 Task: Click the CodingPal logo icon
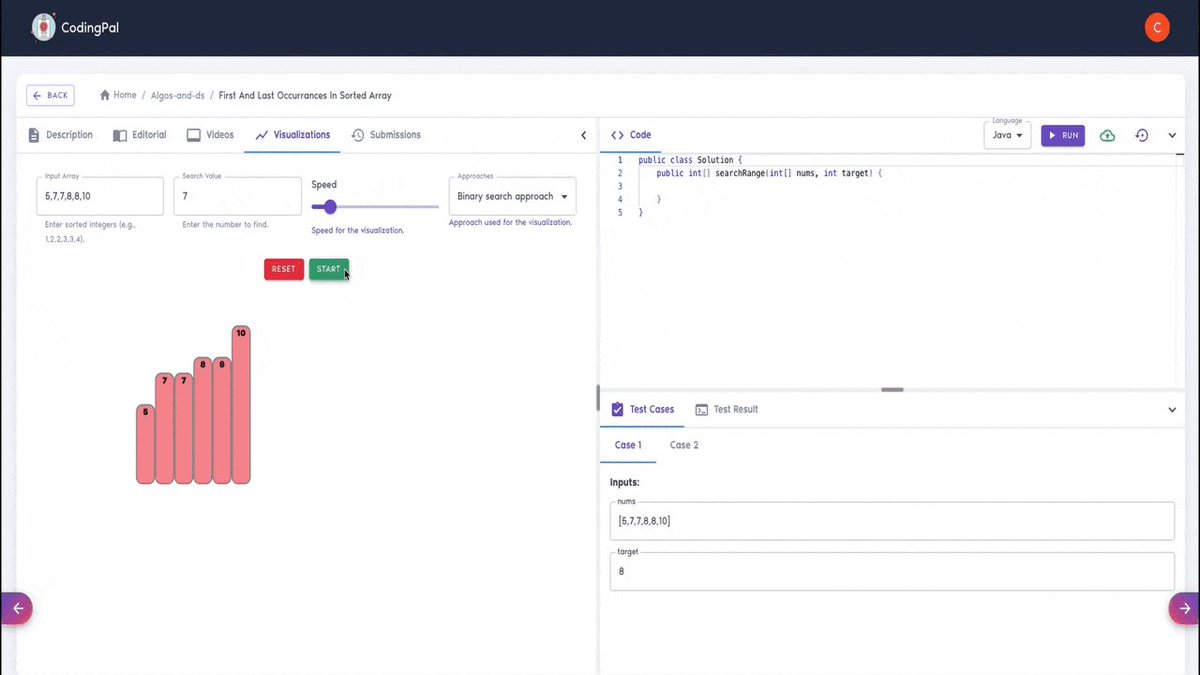click(x=43, y=27)
